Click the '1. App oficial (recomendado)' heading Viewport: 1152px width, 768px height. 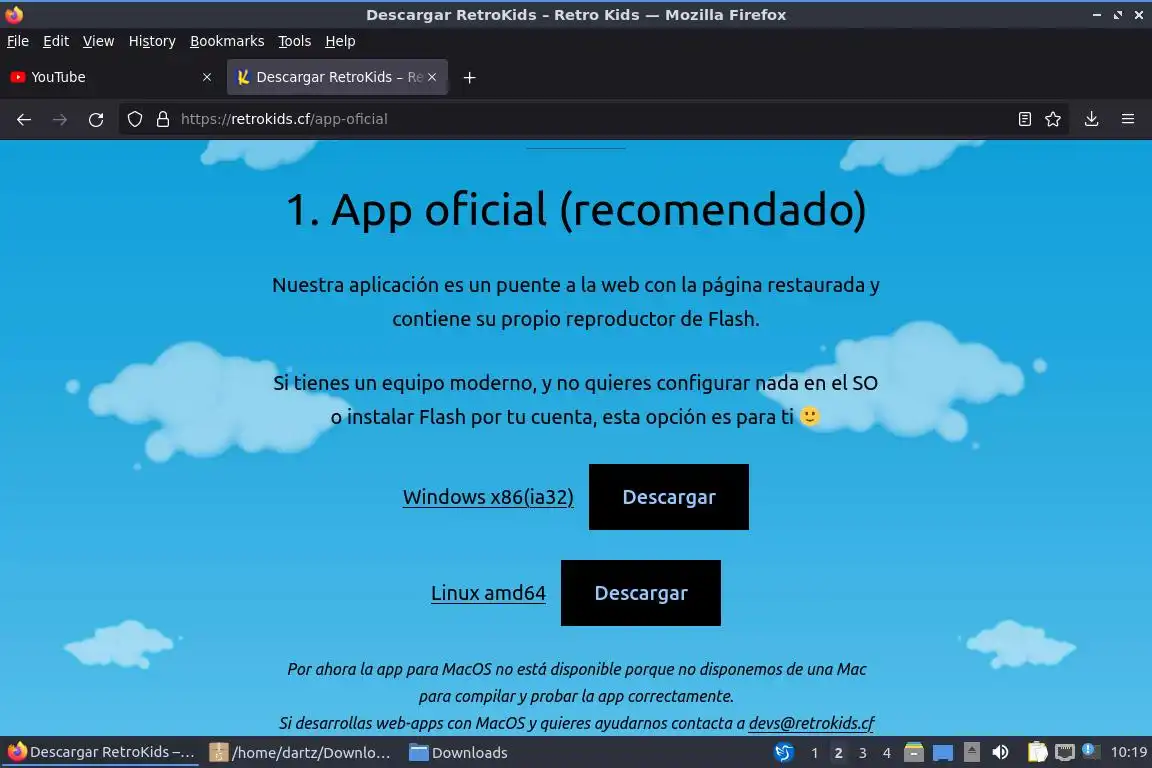coord(576,209)
